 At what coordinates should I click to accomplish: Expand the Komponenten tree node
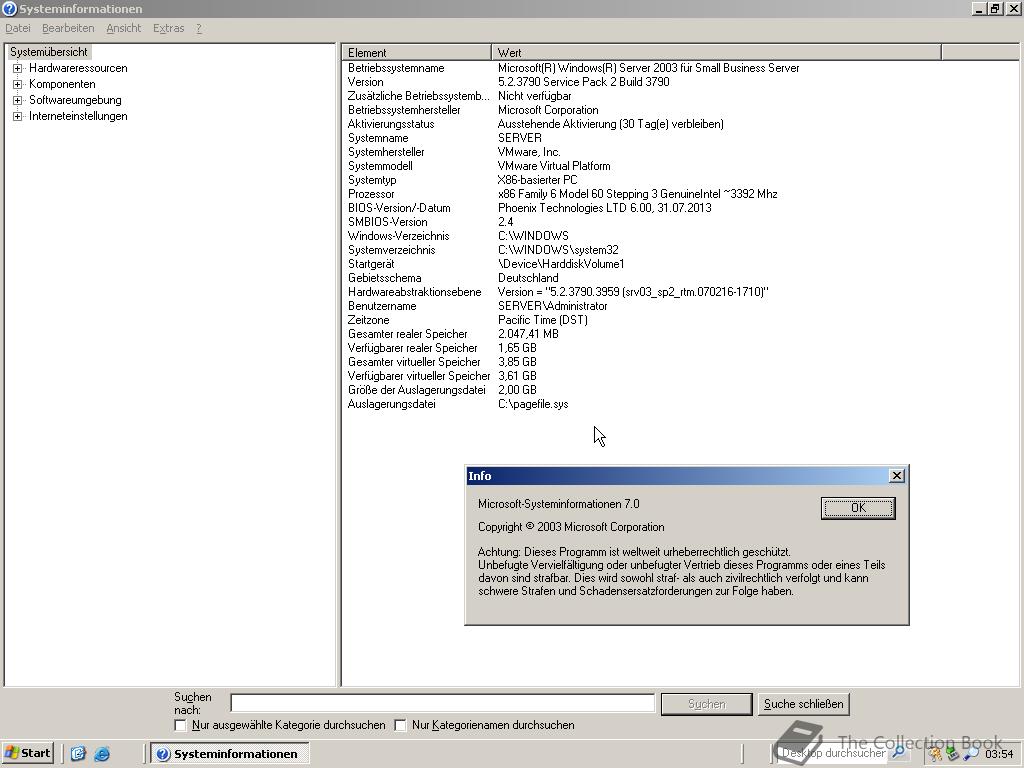[18, 84]
